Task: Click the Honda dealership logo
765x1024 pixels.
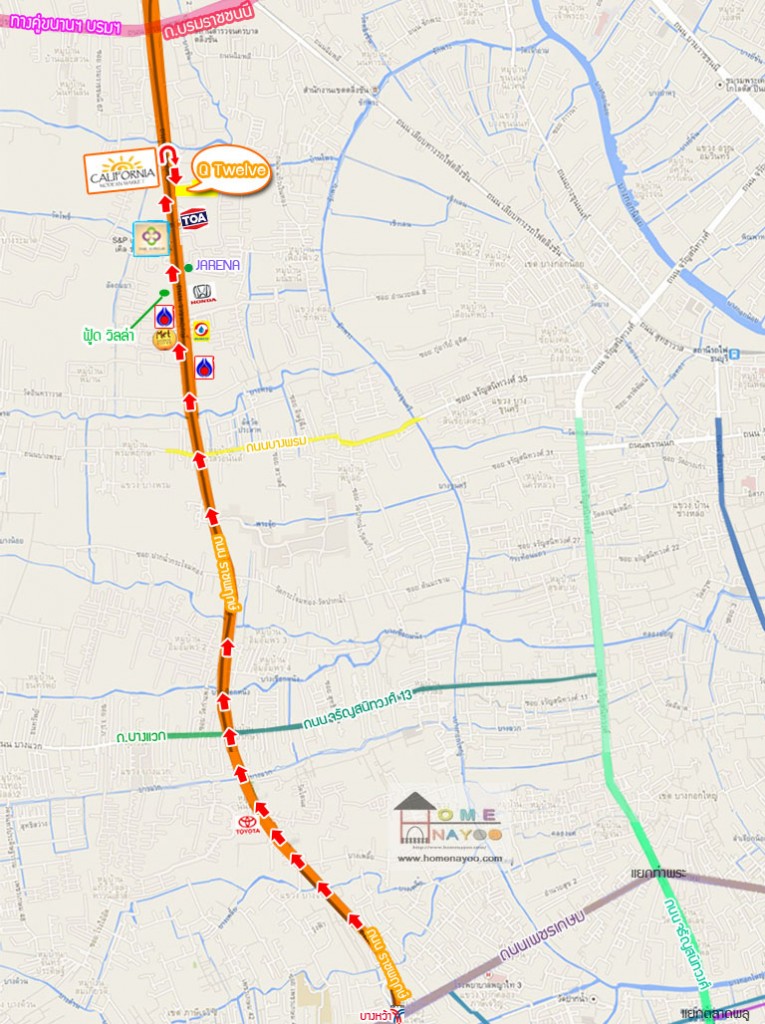Action: click(203, 295)
